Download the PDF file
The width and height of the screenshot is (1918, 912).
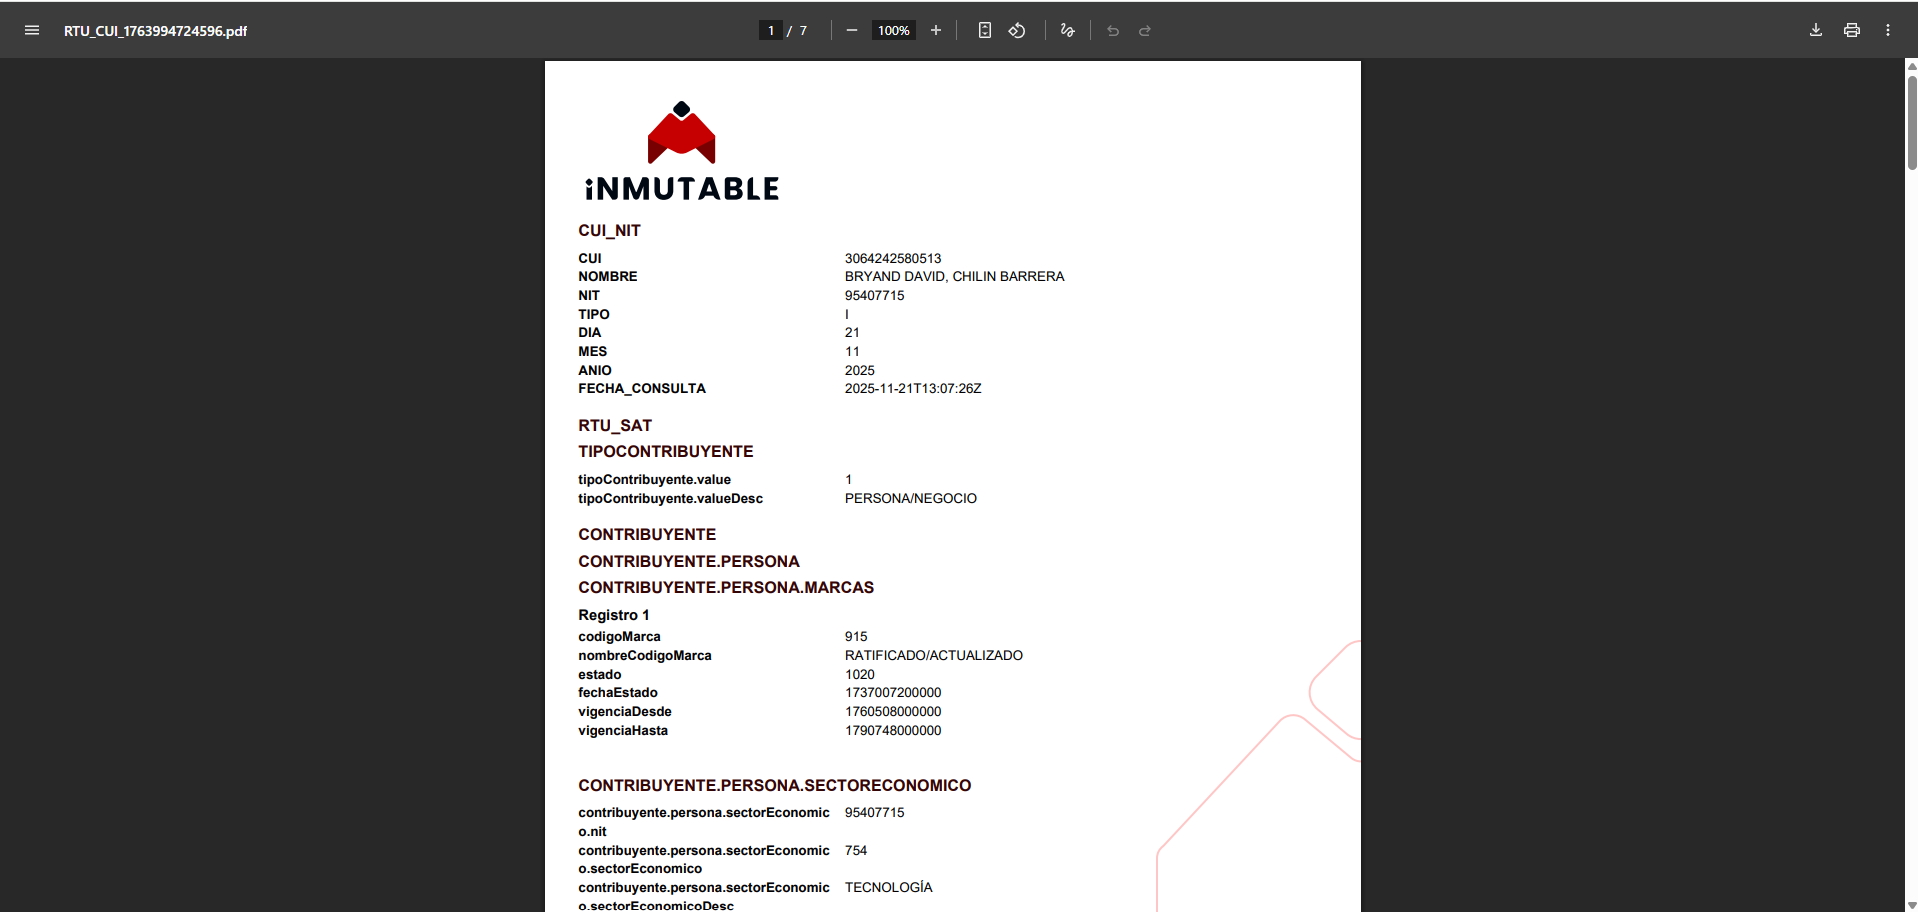(x=1814, y=30)
